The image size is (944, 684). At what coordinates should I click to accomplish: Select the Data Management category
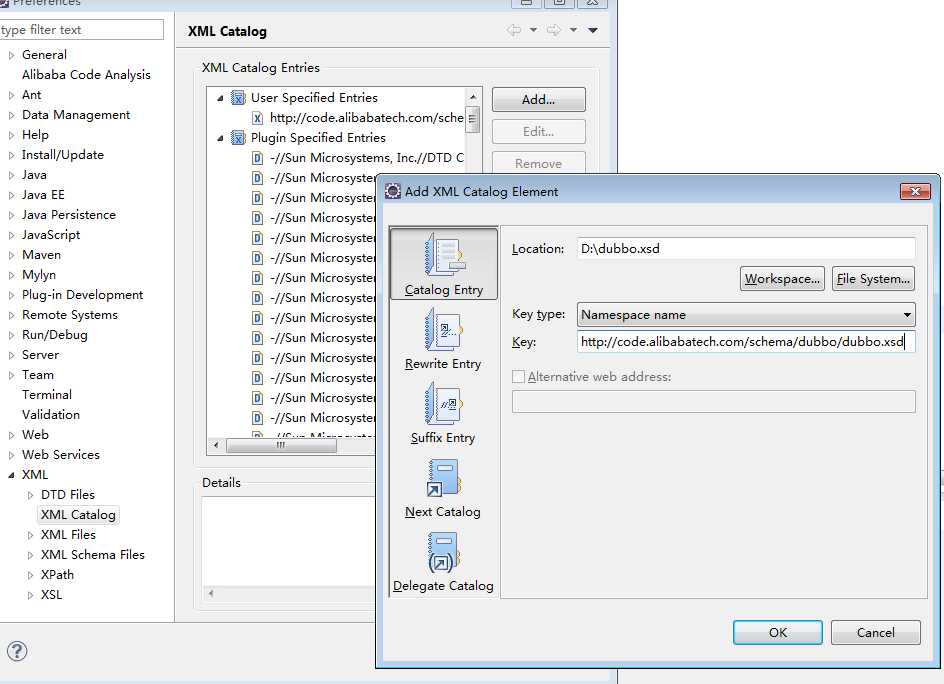[x=76, y=114]
